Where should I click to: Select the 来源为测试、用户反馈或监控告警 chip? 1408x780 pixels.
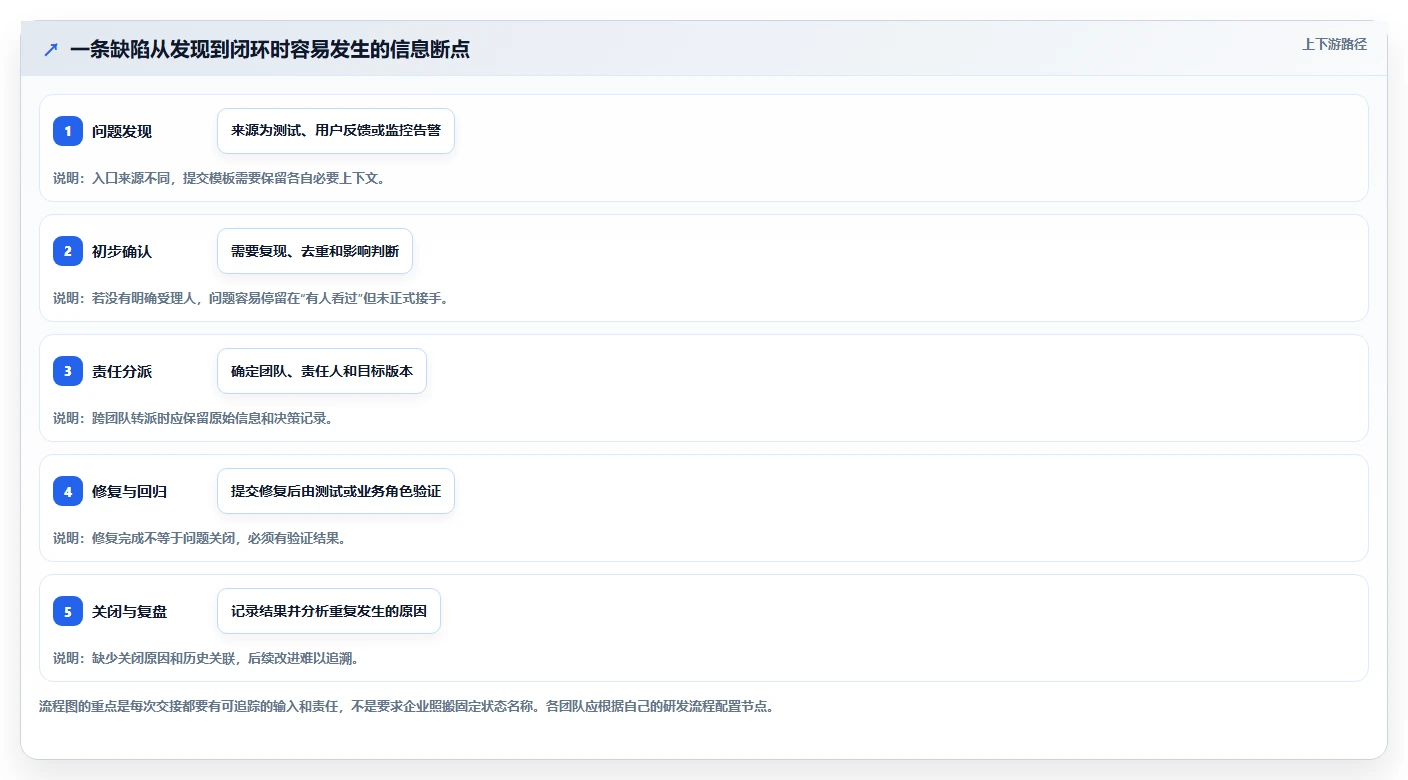(336, 131)
